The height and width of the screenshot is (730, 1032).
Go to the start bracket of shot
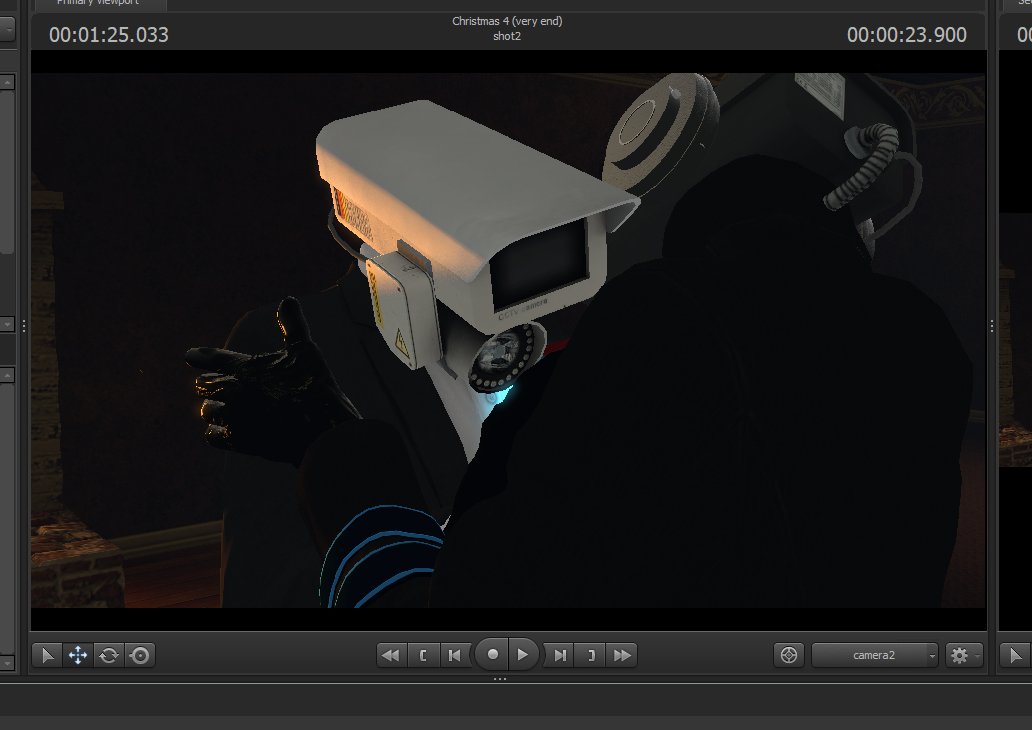423,655
